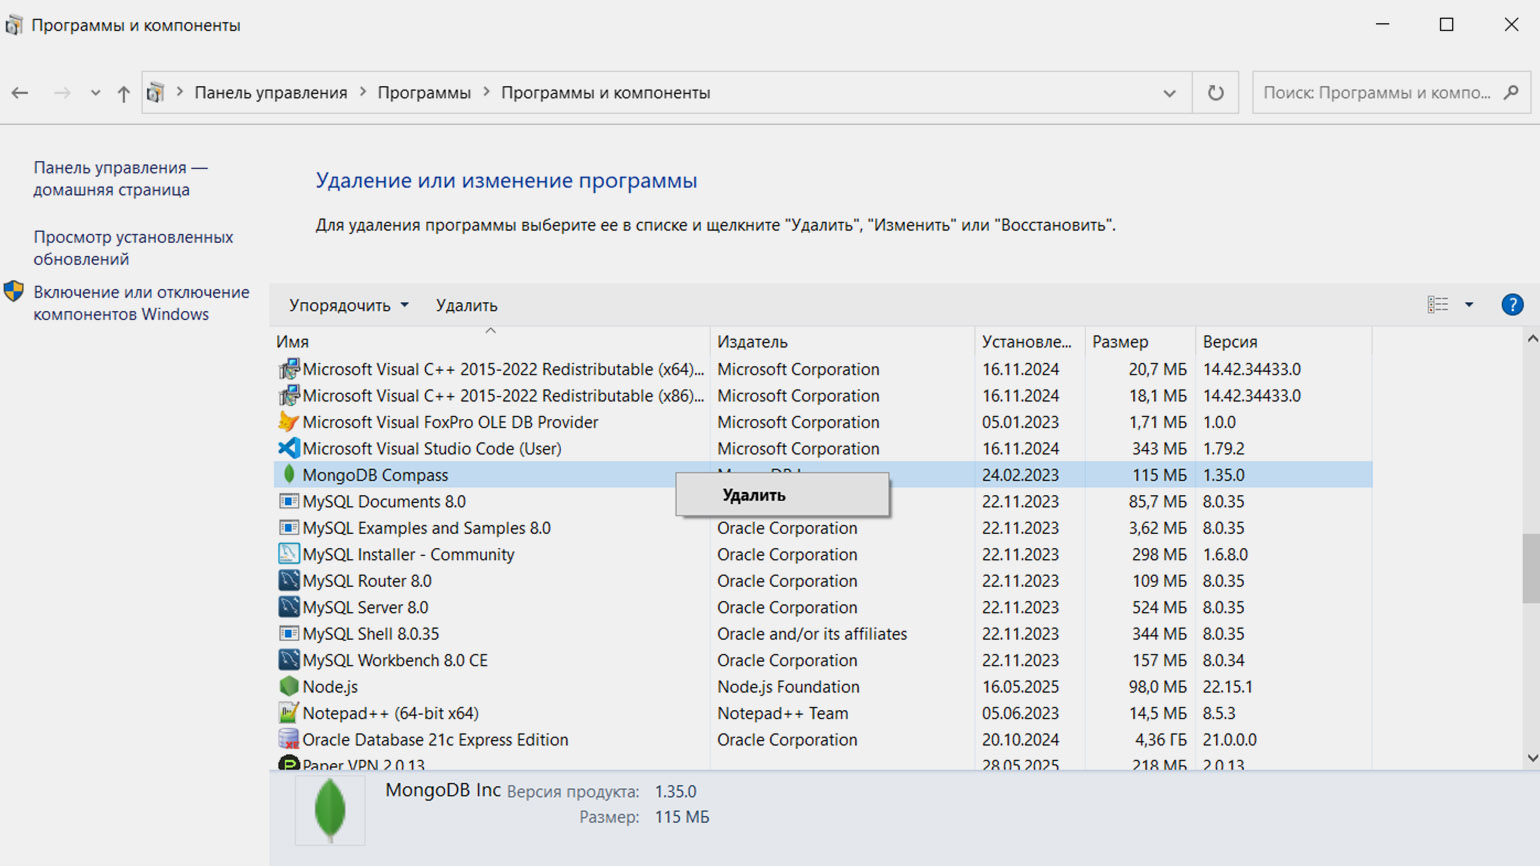Click the MySQL Installer - Community icon

coord(289,554)
